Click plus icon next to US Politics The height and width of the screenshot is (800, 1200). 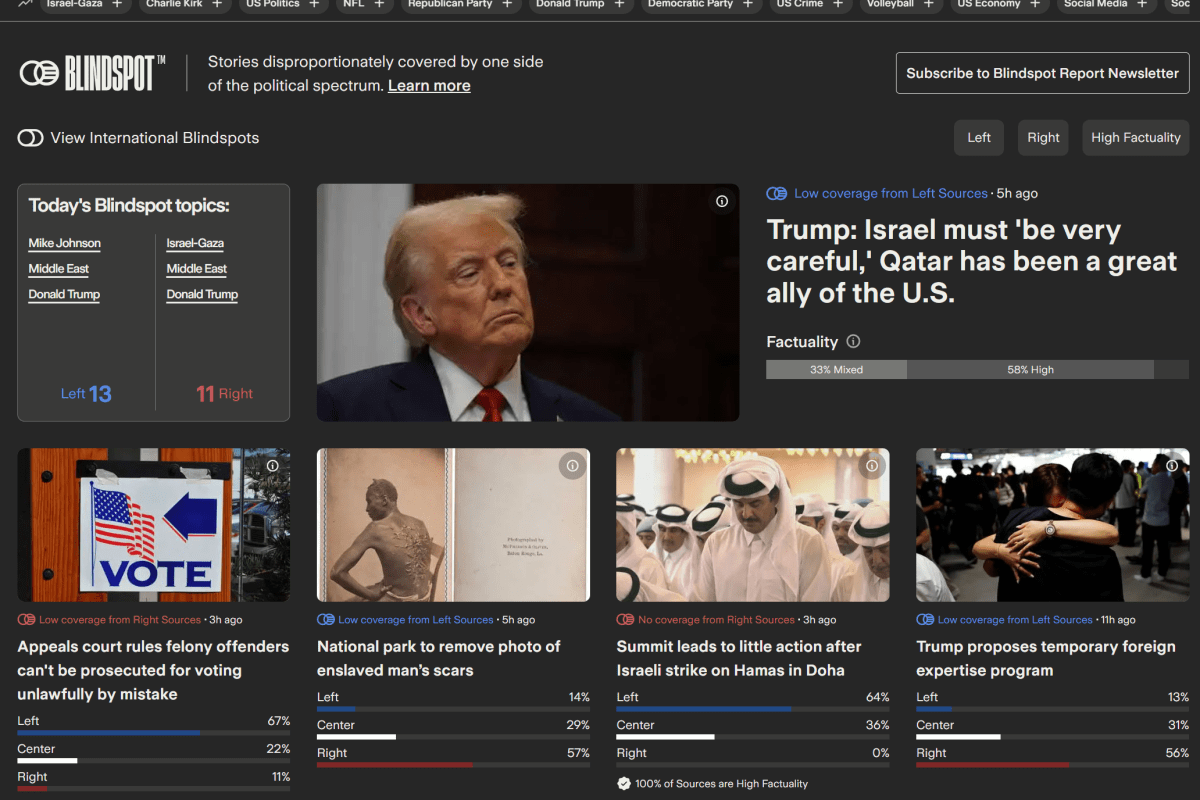[314, 4]
